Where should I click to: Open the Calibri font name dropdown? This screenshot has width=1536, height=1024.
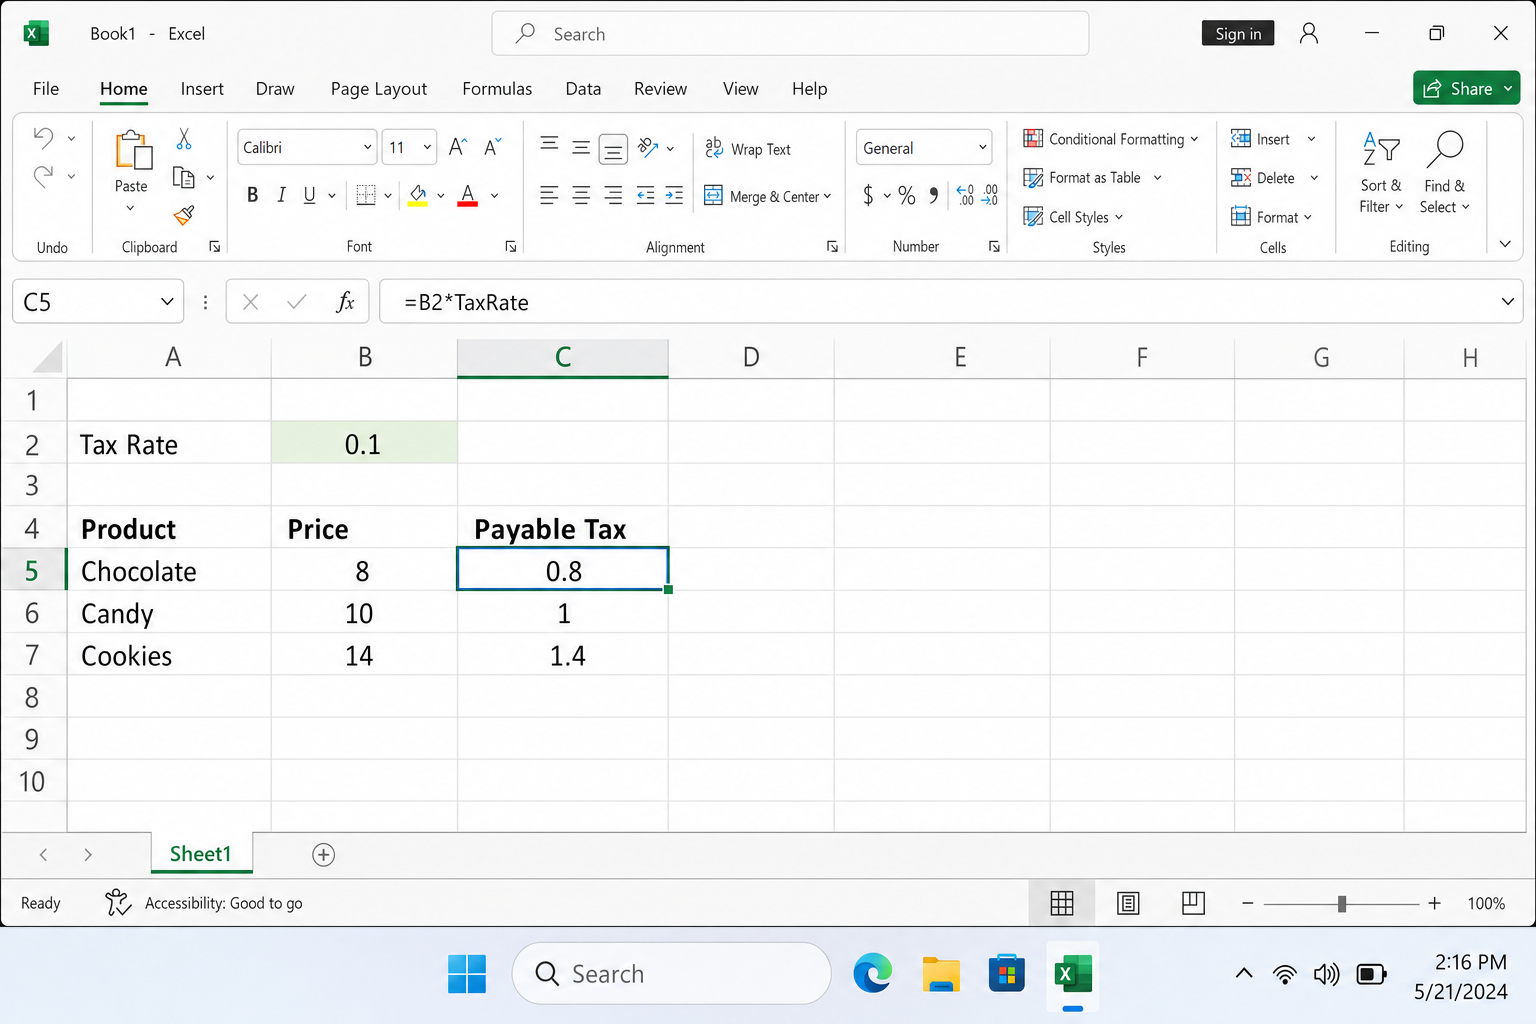pos(367,147)
